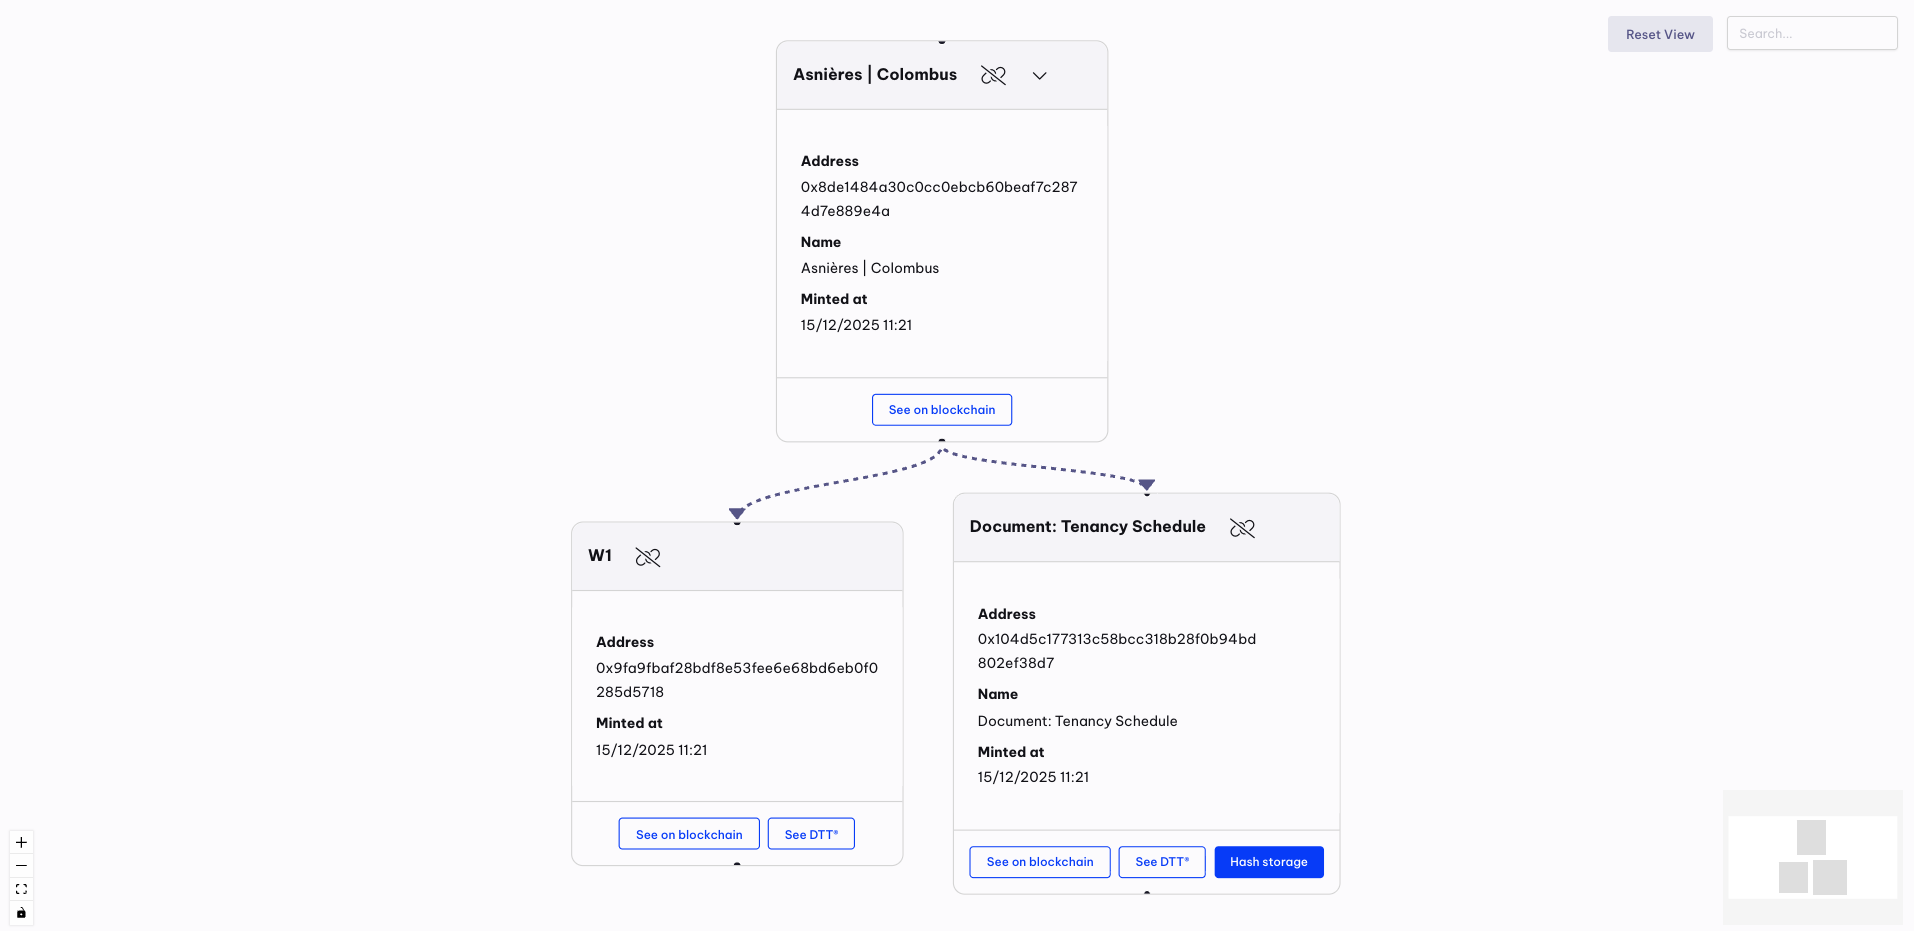Screen dimensions: 1914x931
Task: Open See on blockchain for Tenancy Schedule
Action: click(1039, 862)
